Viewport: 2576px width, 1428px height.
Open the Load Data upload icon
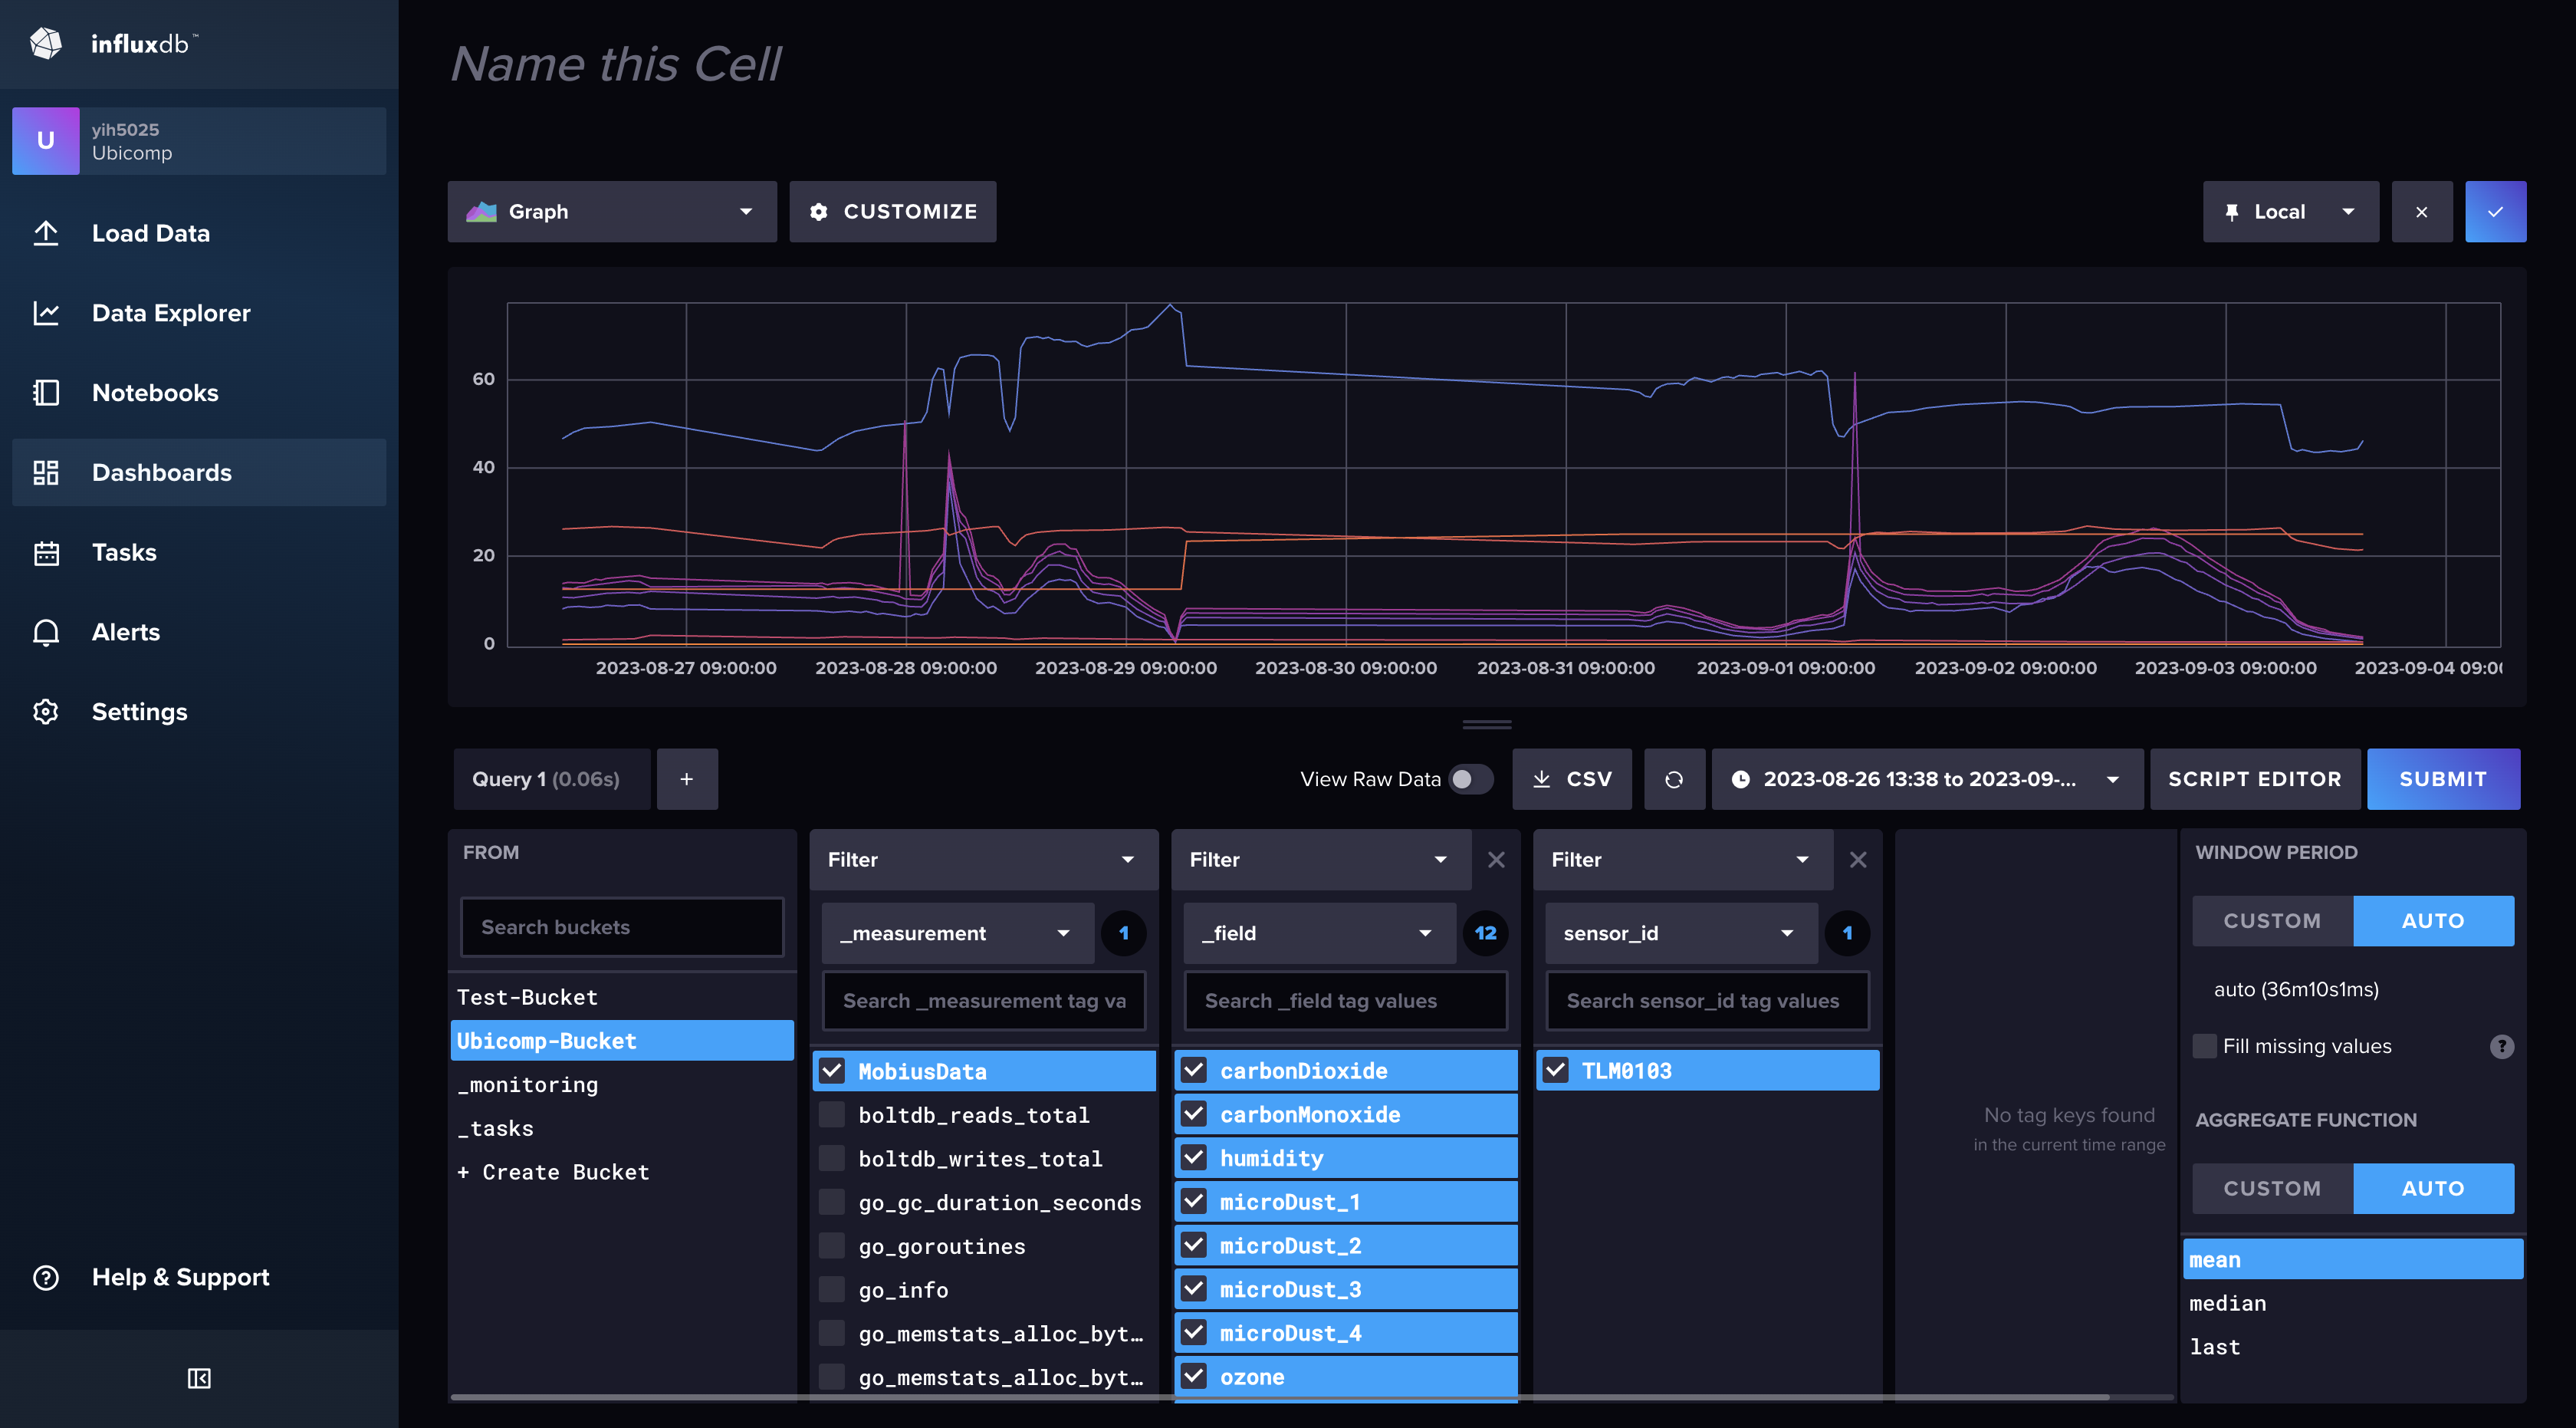coord(46,232)
